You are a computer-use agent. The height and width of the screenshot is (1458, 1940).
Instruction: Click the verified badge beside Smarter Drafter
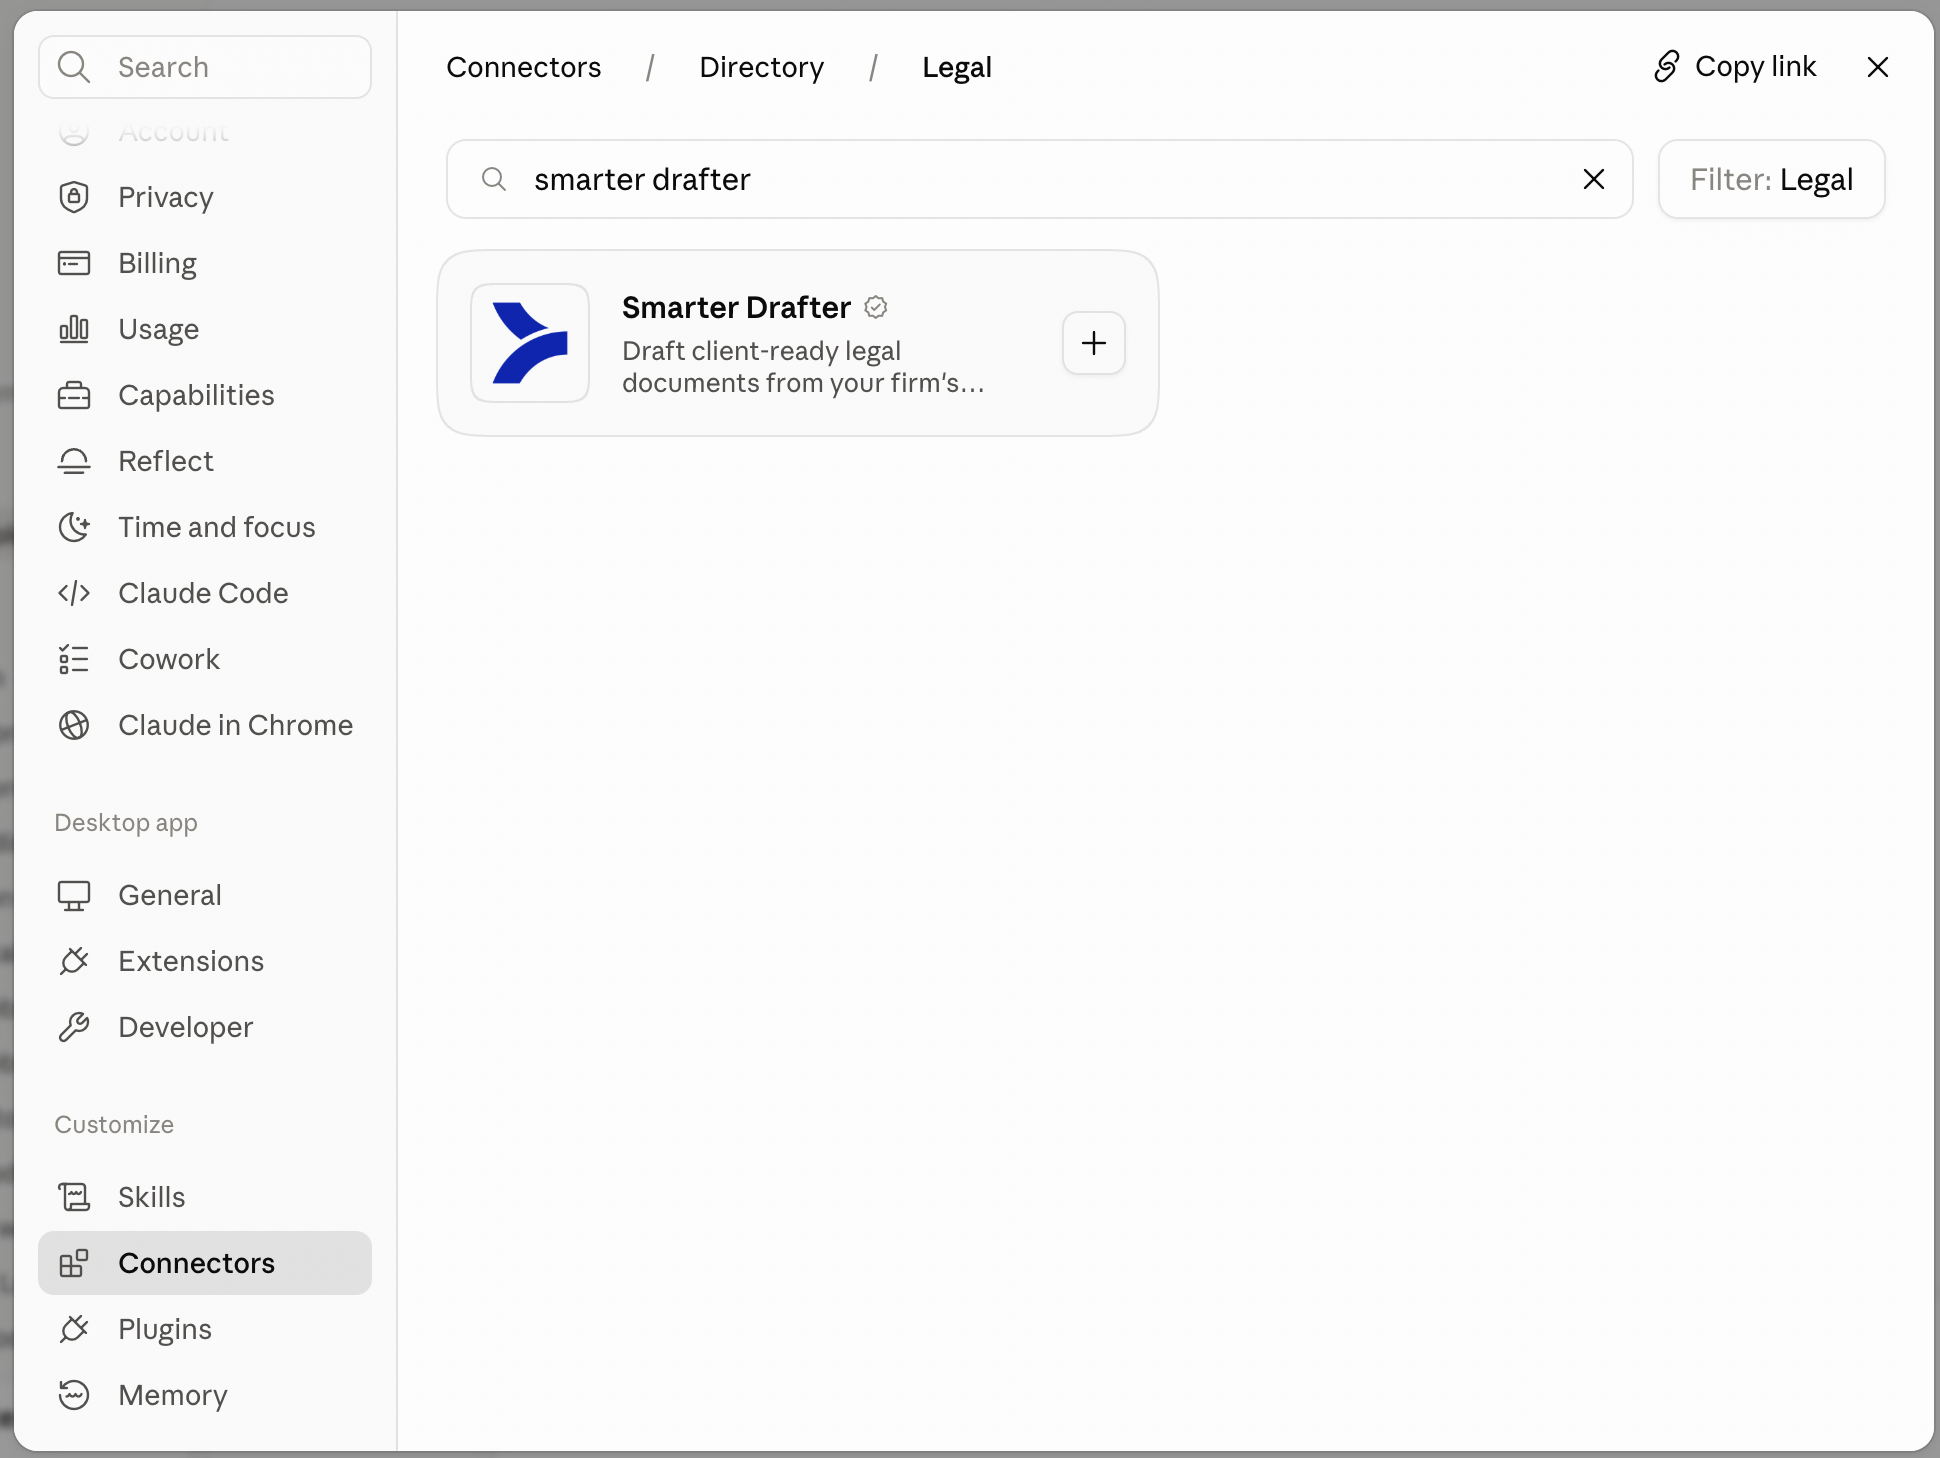pos(876,307)
